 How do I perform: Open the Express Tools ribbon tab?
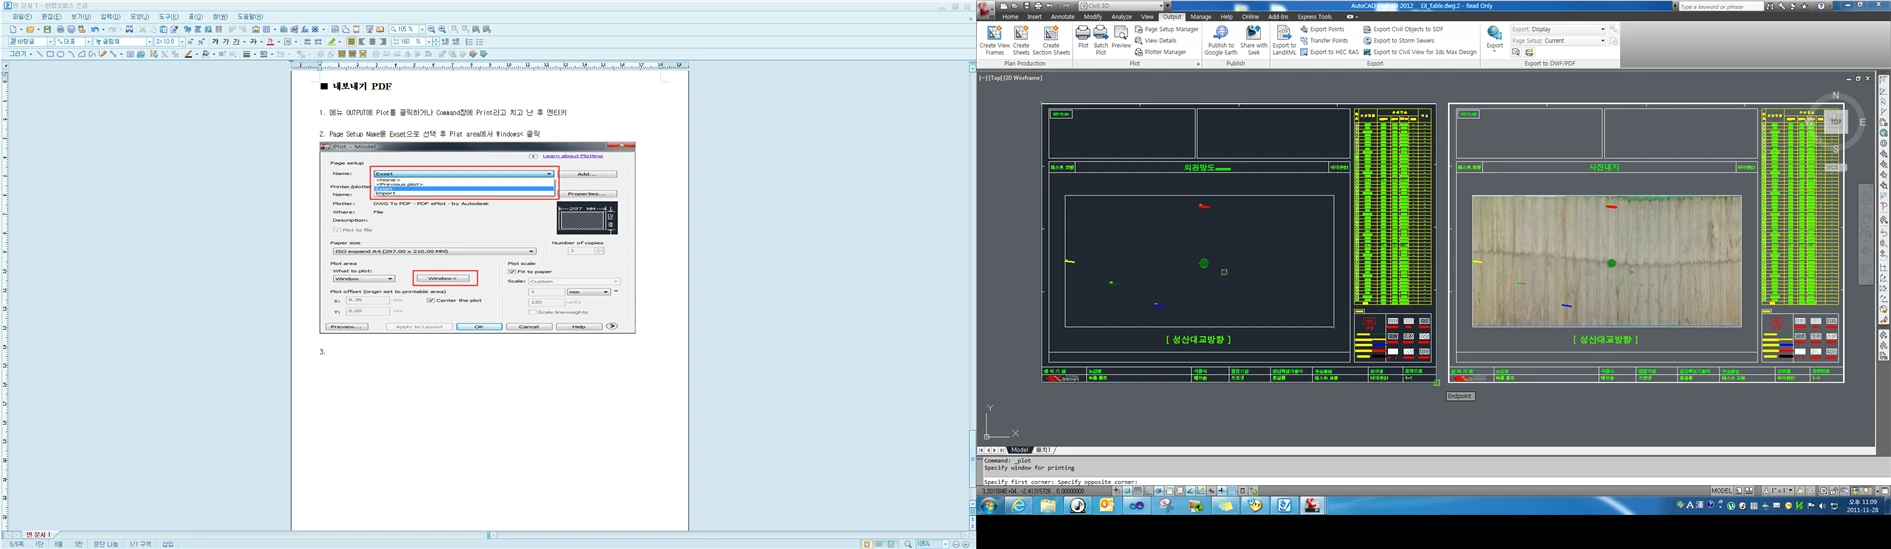click(1314, 17)
